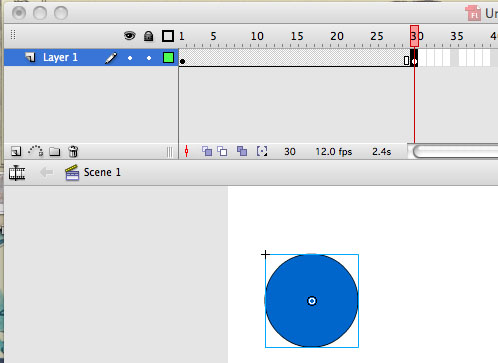The image size is (498, 363).
Task: Lock all layers with the padlock header icon
Action: (x=149, y=36)
